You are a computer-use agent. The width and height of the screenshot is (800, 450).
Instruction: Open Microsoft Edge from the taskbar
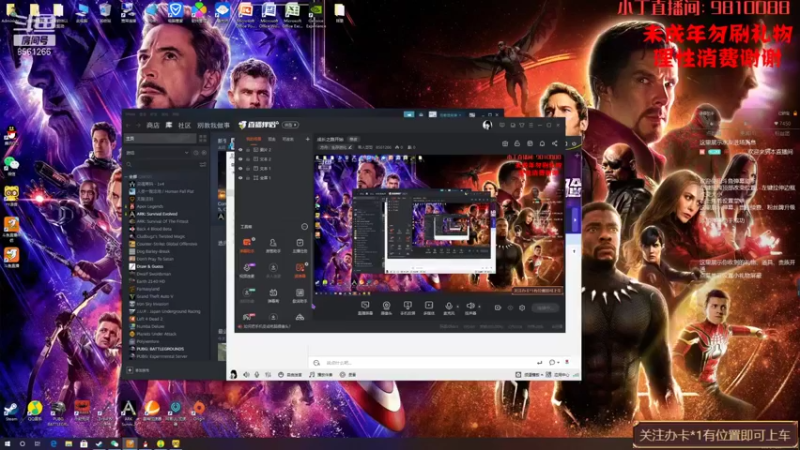53,444
